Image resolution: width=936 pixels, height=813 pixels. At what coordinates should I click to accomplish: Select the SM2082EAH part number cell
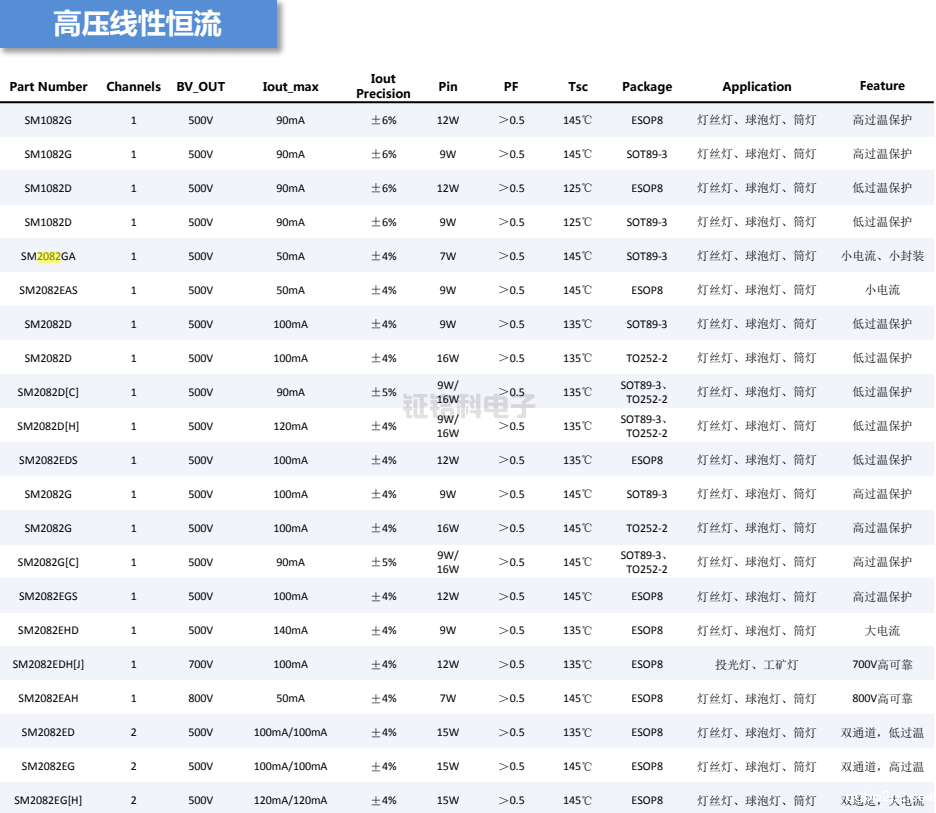(48, 698)
